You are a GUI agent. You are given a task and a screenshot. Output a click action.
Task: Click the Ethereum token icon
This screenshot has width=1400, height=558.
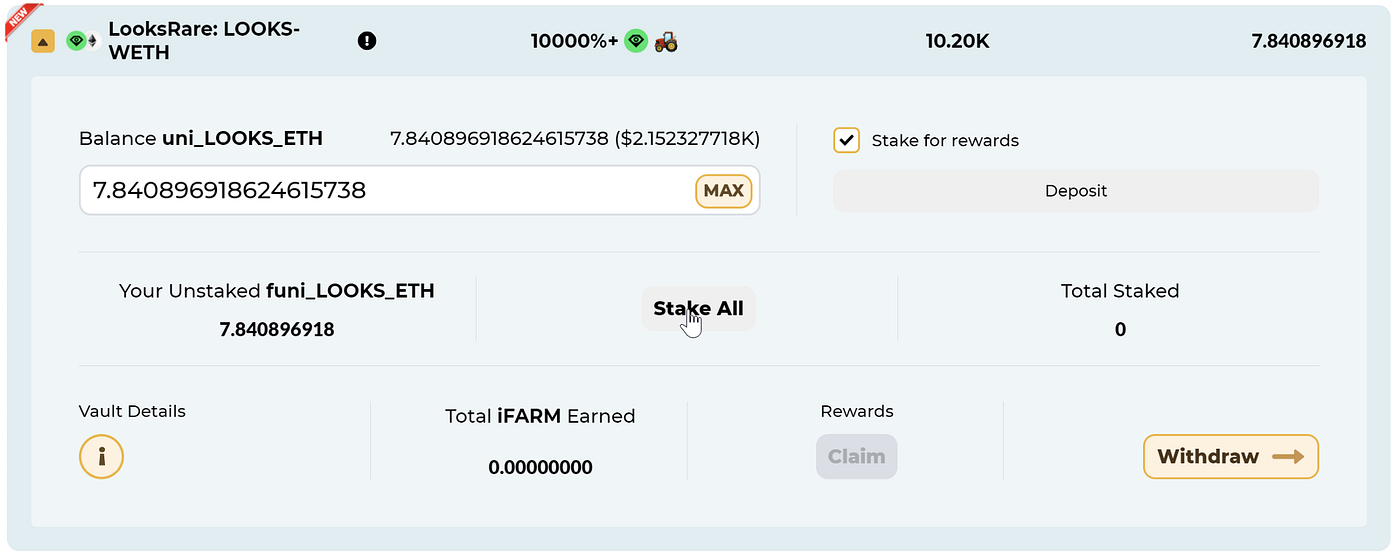tap(93, 41)
